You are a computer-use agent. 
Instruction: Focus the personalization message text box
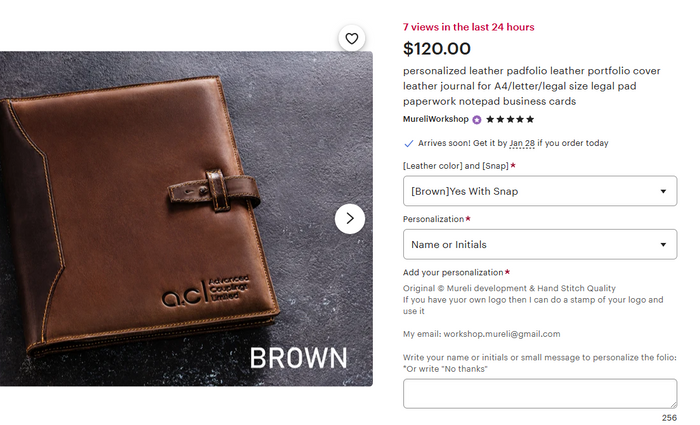coord(539,393)
